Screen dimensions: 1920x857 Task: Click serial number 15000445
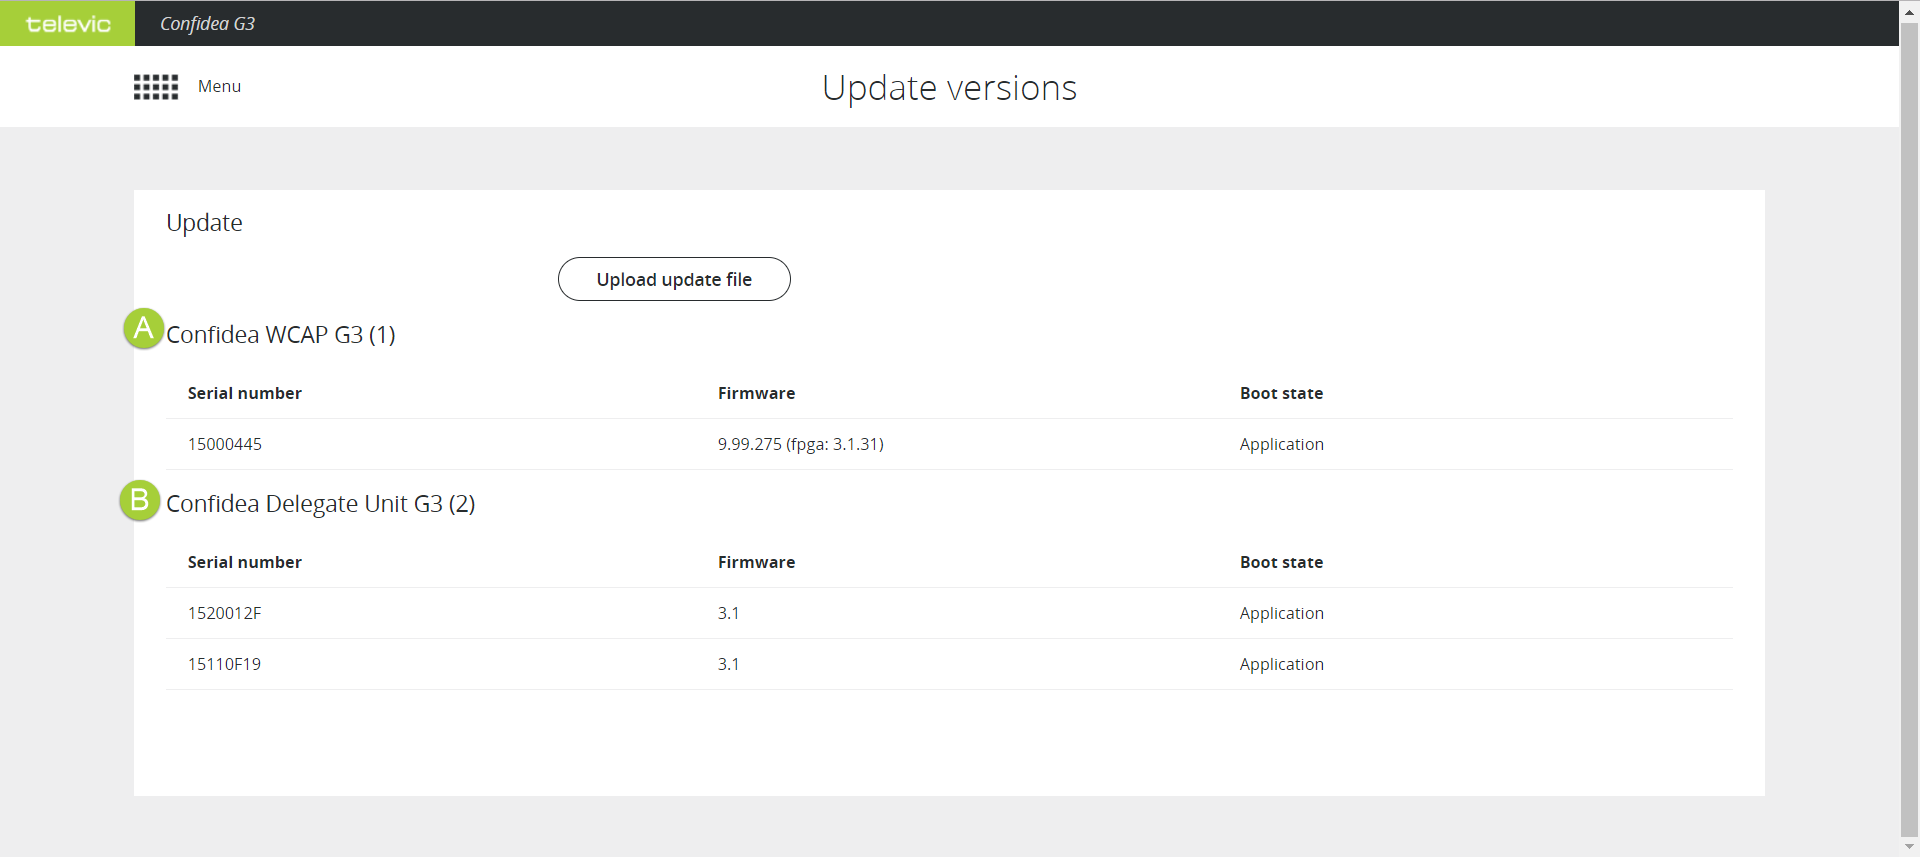tap(225, 444)
